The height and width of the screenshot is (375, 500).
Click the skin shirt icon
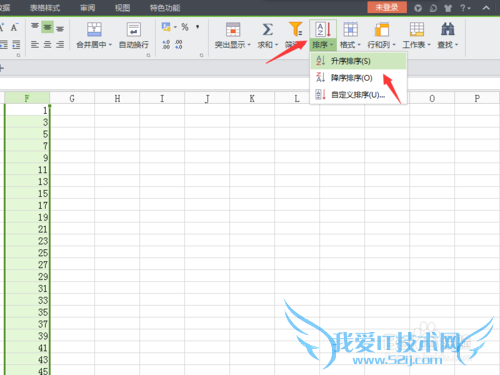tap(448, 8)
